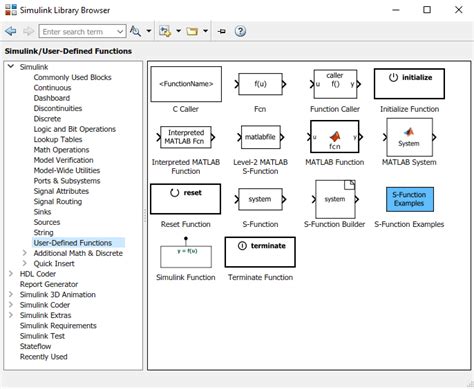Select the S-Function Builder block
Image resolution: width=474 pixels, height=389 pixels.
click(x=335, y=199)
